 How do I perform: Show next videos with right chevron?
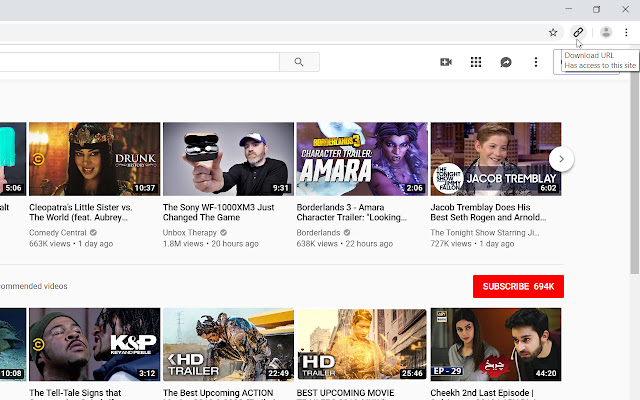click(562, 158)
